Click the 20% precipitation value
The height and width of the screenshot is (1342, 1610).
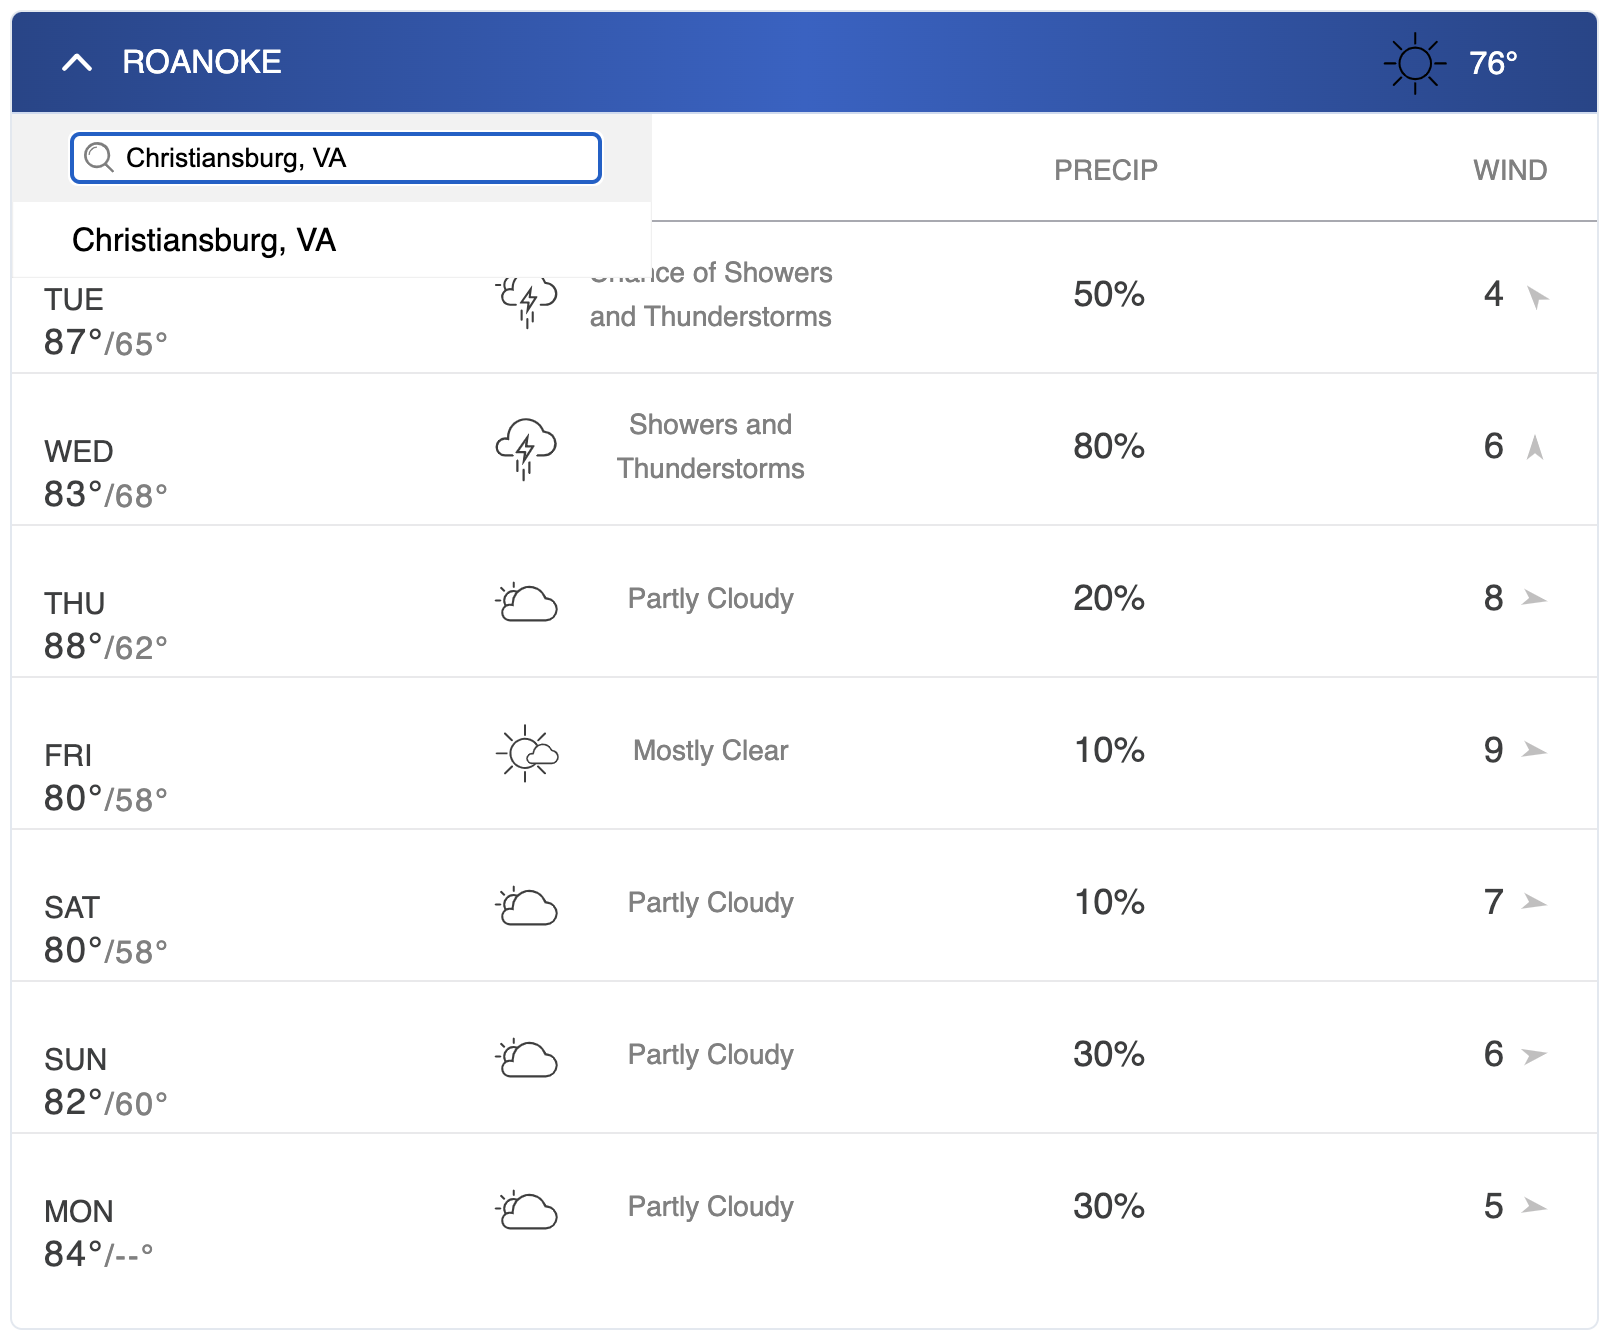coord(1108,598)
